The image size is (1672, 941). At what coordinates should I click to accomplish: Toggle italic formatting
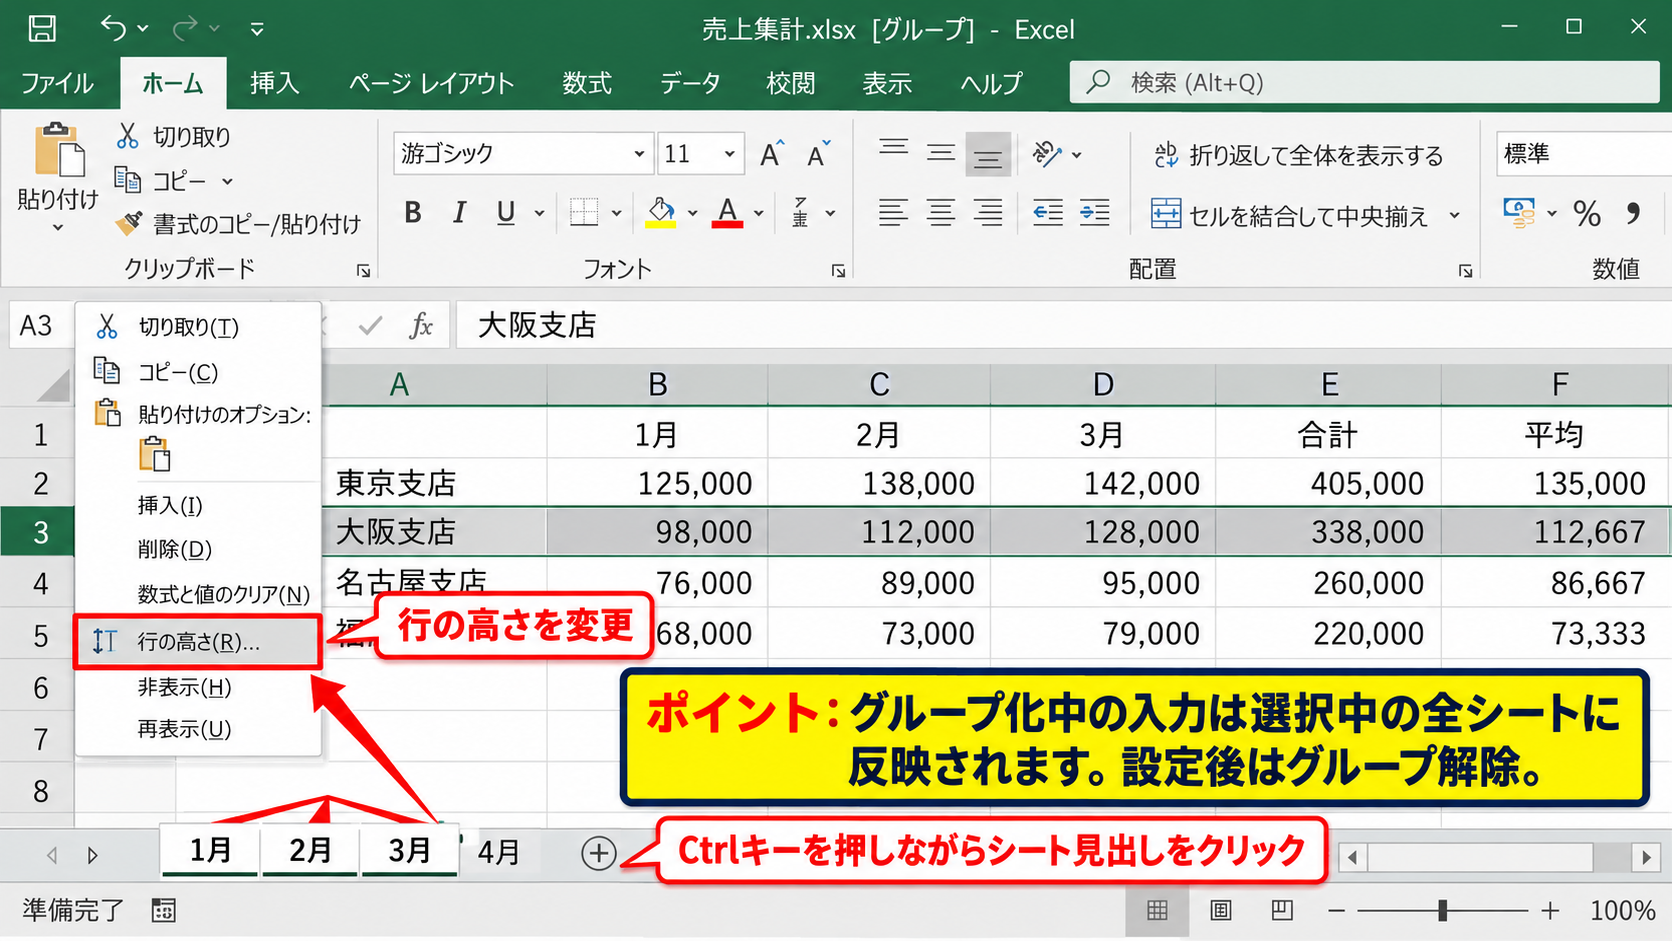[459, 212]
